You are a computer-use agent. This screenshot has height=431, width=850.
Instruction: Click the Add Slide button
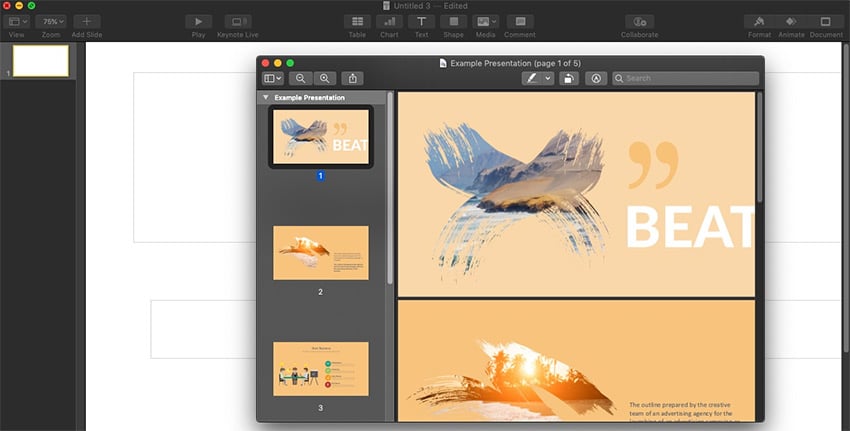(x=86, y=21)
